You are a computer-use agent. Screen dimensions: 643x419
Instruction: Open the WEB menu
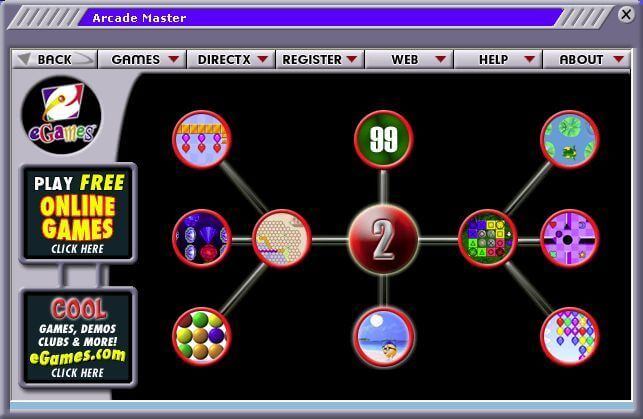coord(409,59)
